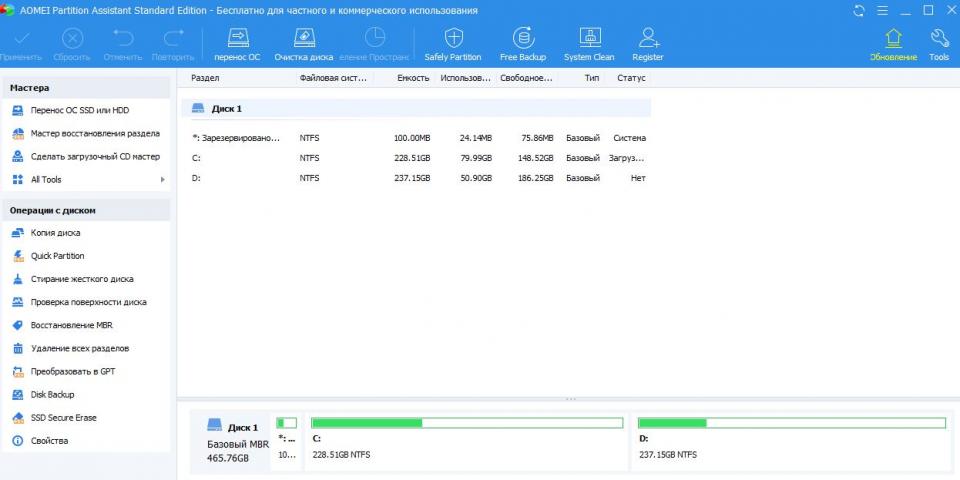The image size is (960, 480).
Task: Click 'Преобразовать в GPT' option
Action: [72, 371]
